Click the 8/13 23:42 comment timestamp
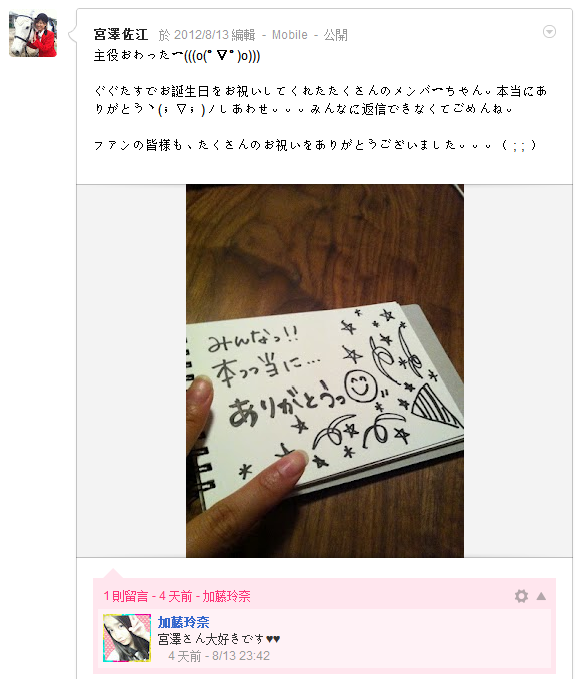The image size is (582, 679). coord(241,656)
